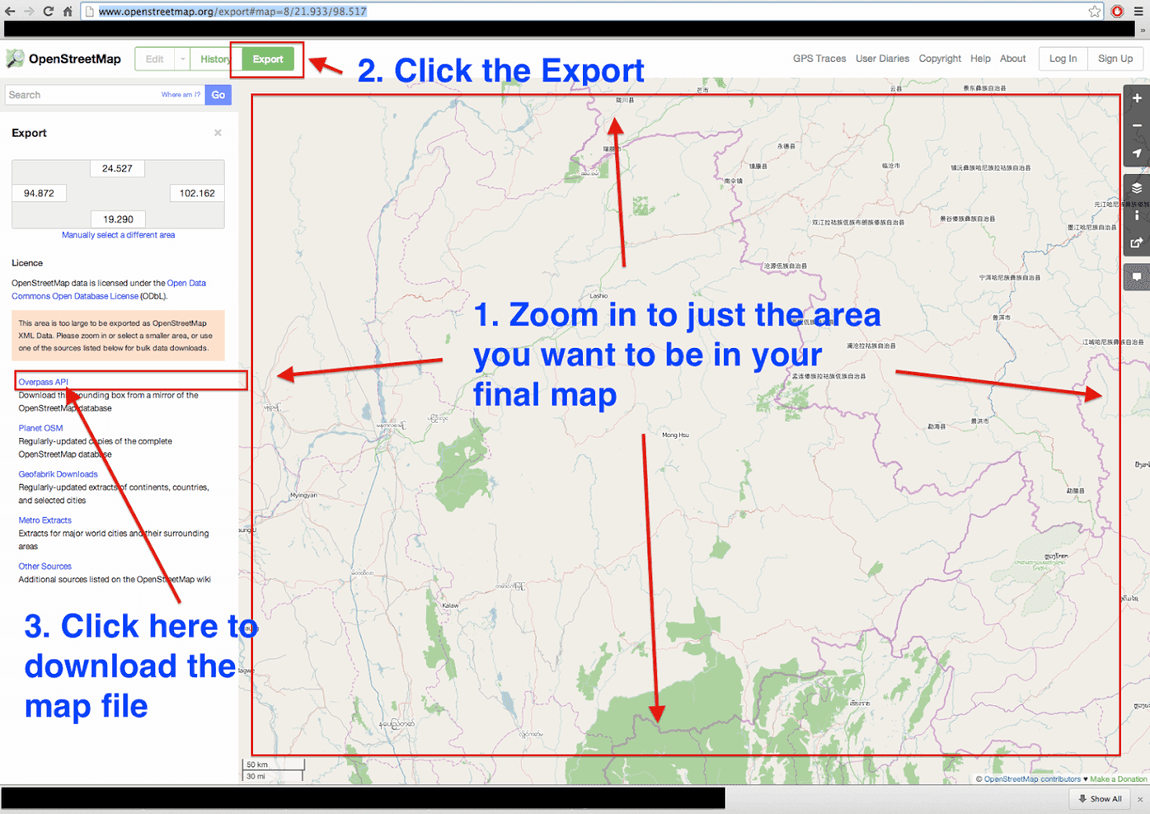Open User Diaries in the top menu
Viewport: 1150px width, 814px height.
882,59
